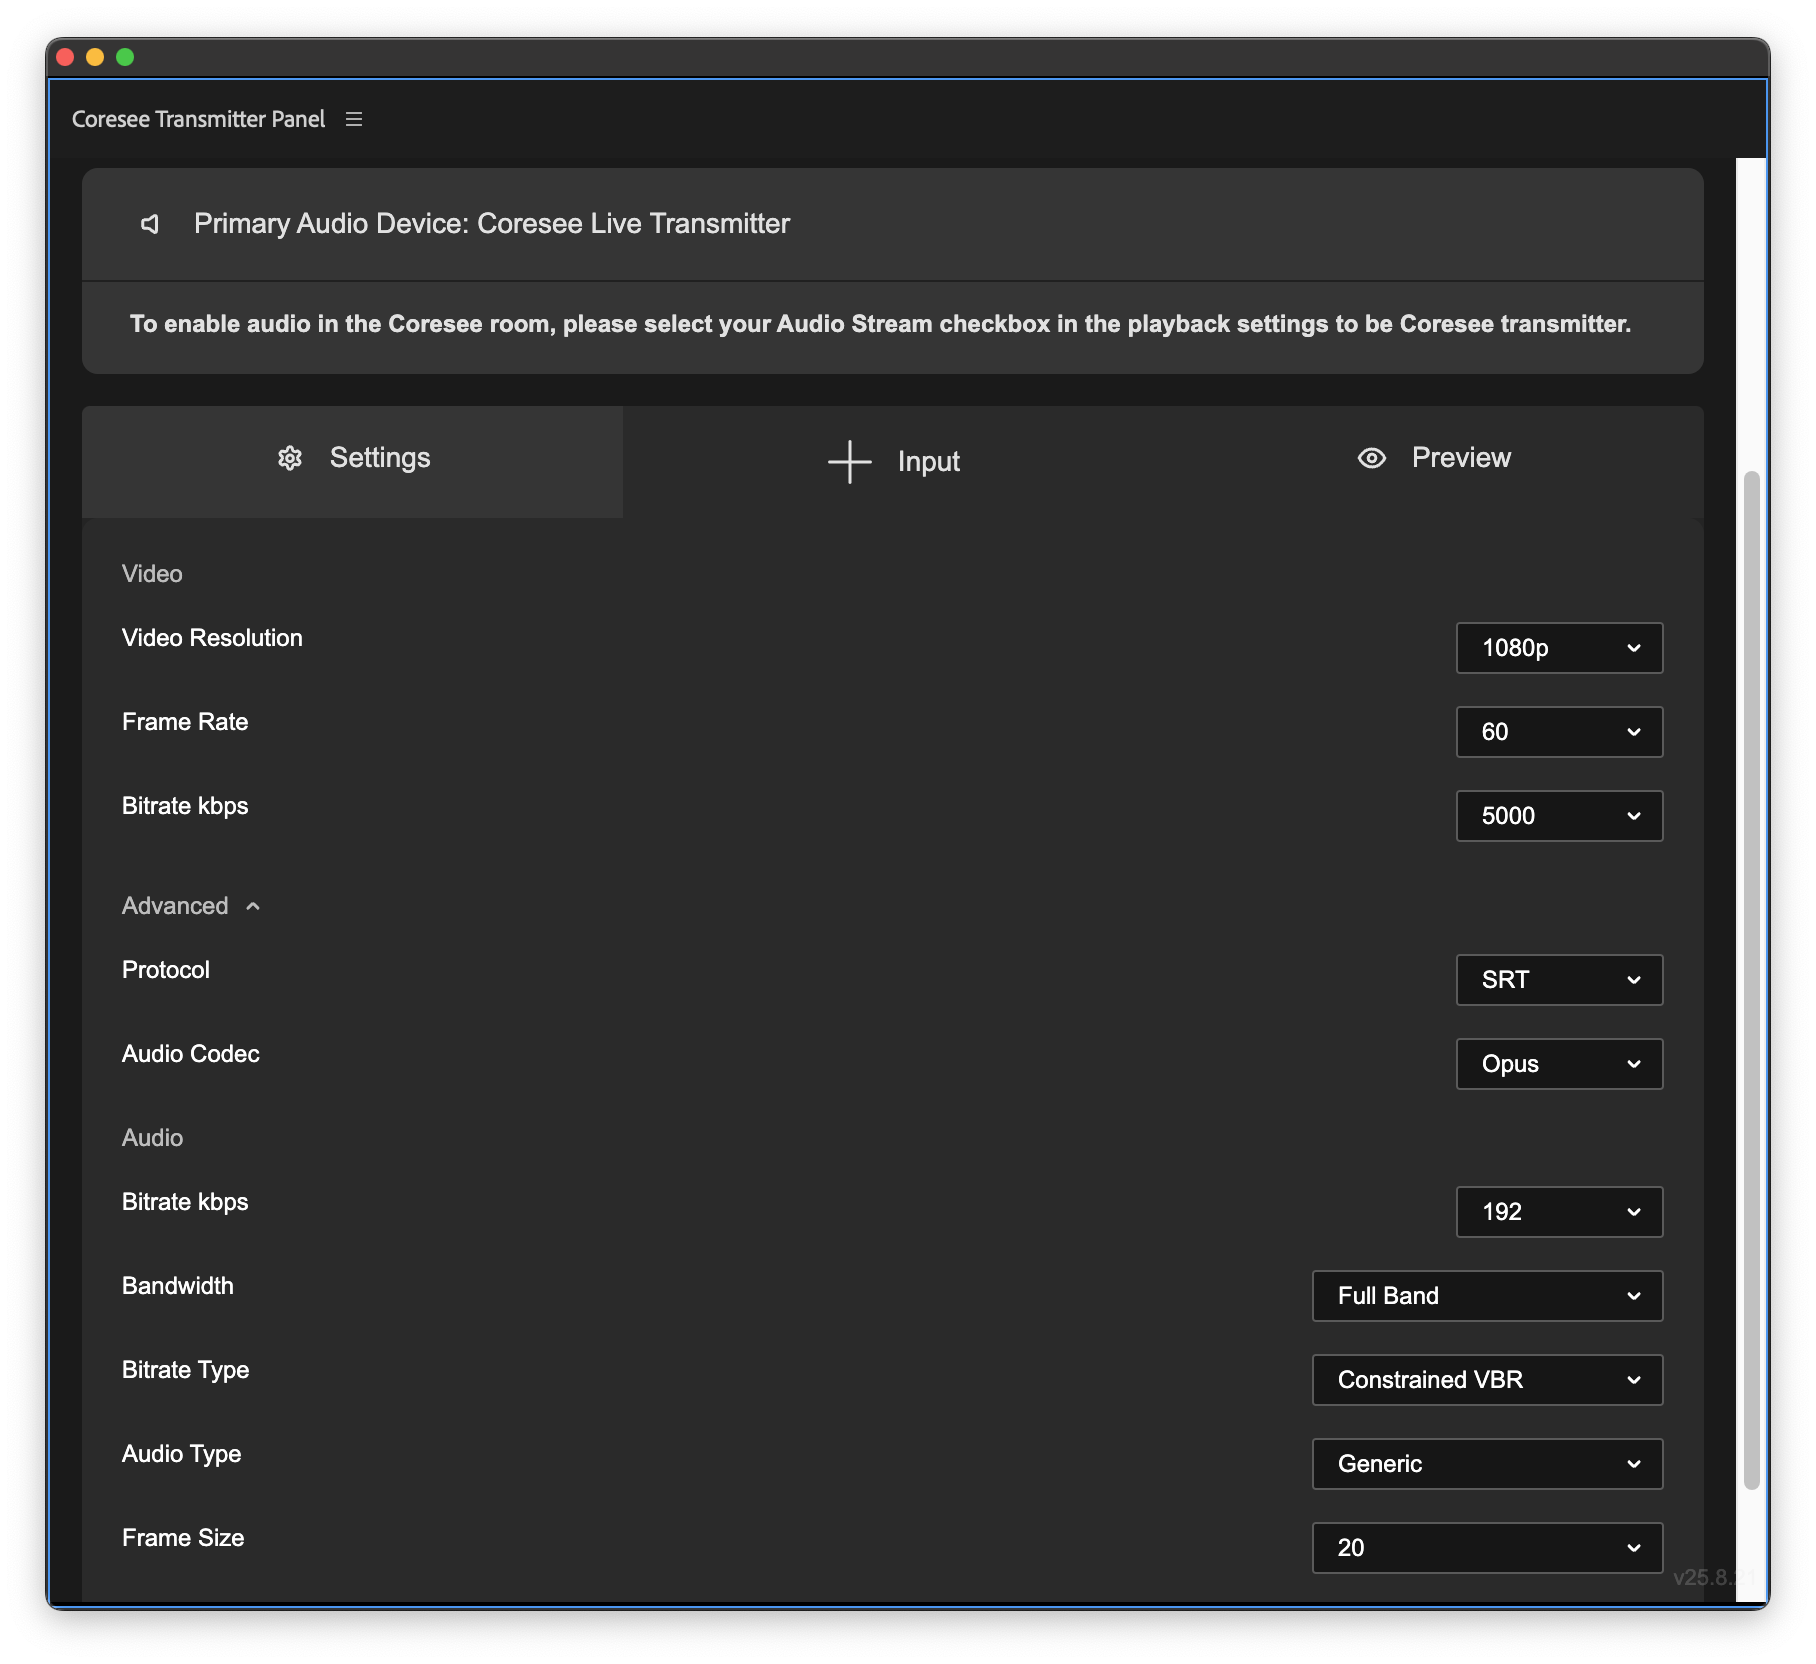Switch to the Settings tab
This screenshot has height=1664, width=1816.
(x=352, y=461)
